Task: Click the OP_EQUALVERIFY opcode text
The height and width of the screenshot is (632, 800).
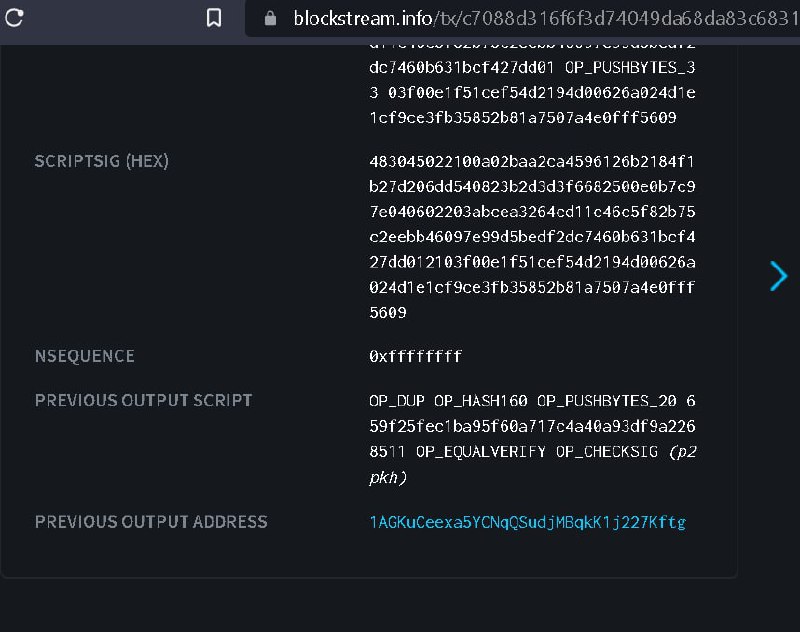Action: tap(481, 451)
